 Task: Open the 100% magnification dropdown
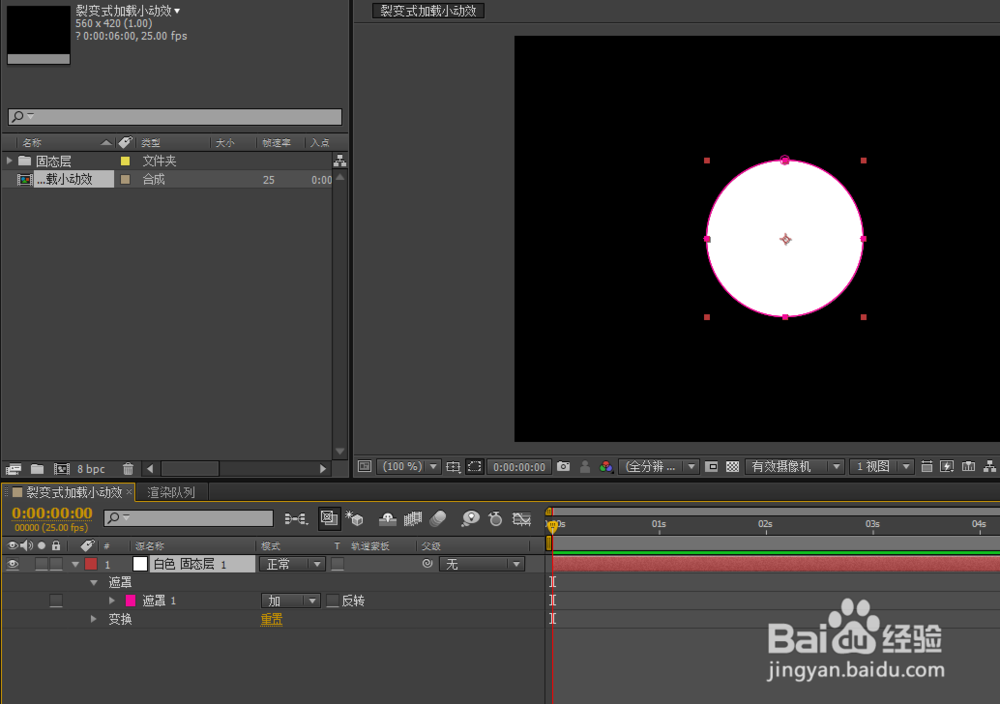click(409, 467)
